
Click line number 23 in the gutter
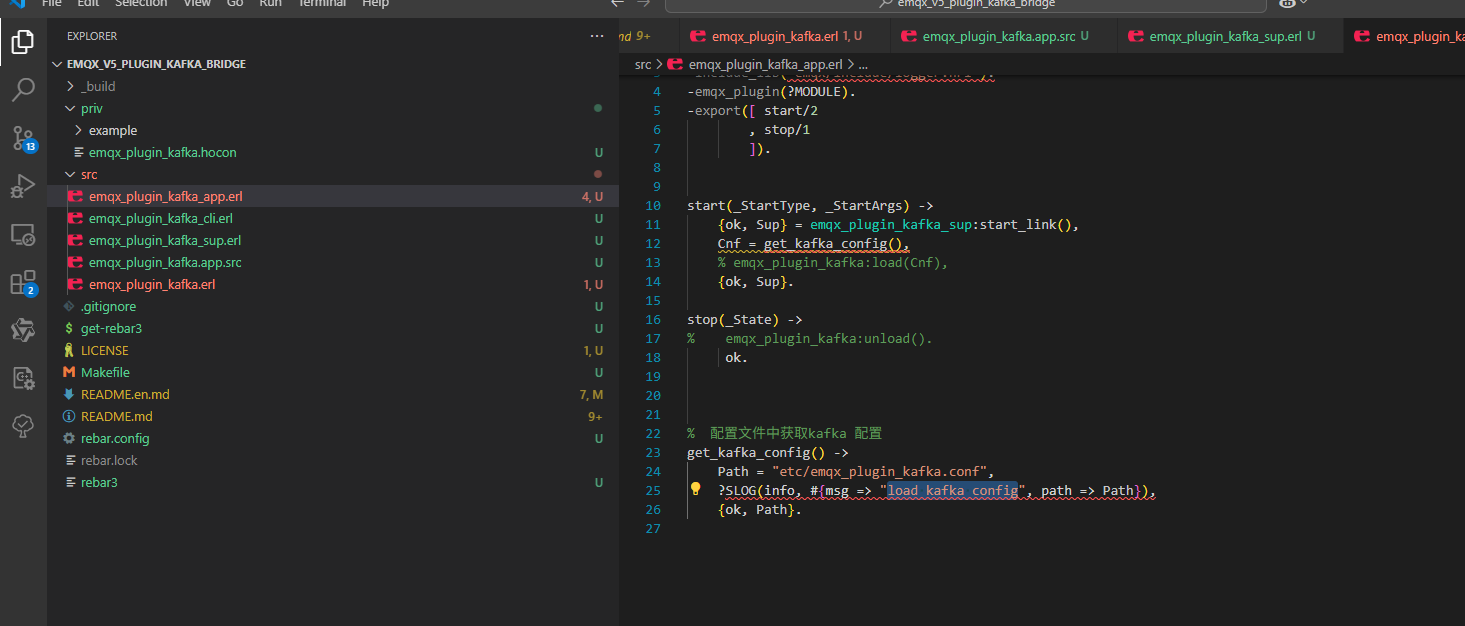tap(653, 452)
